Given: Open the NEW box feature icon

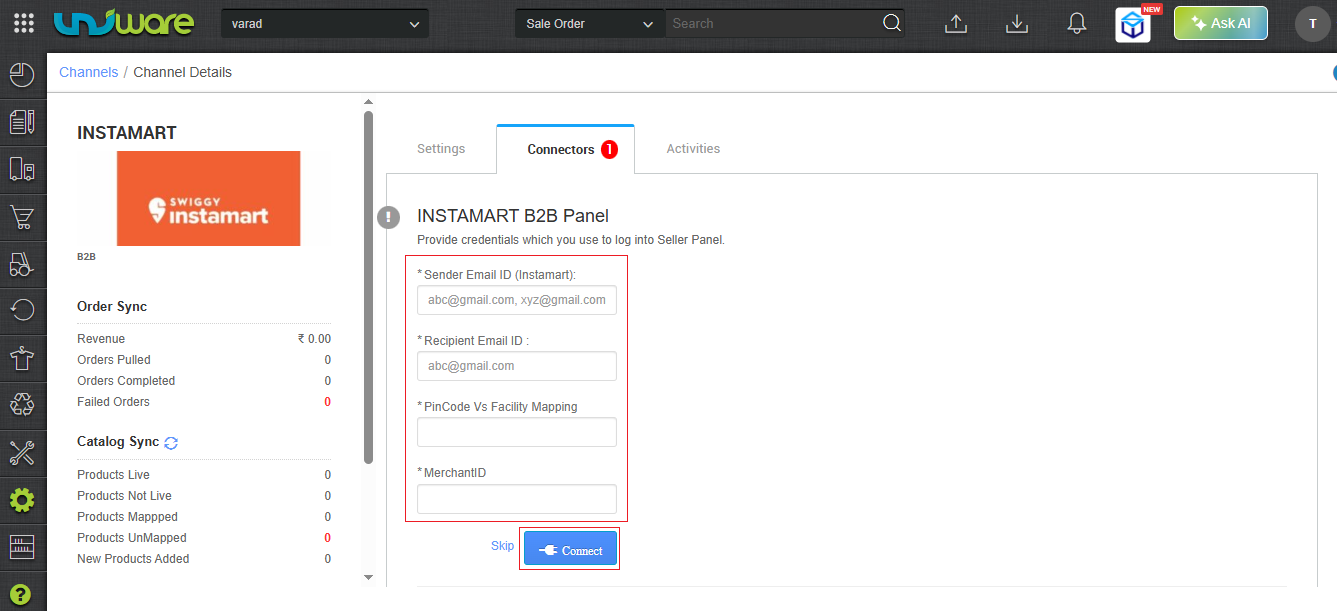Looking at the screenshot, I should 1134,25.
